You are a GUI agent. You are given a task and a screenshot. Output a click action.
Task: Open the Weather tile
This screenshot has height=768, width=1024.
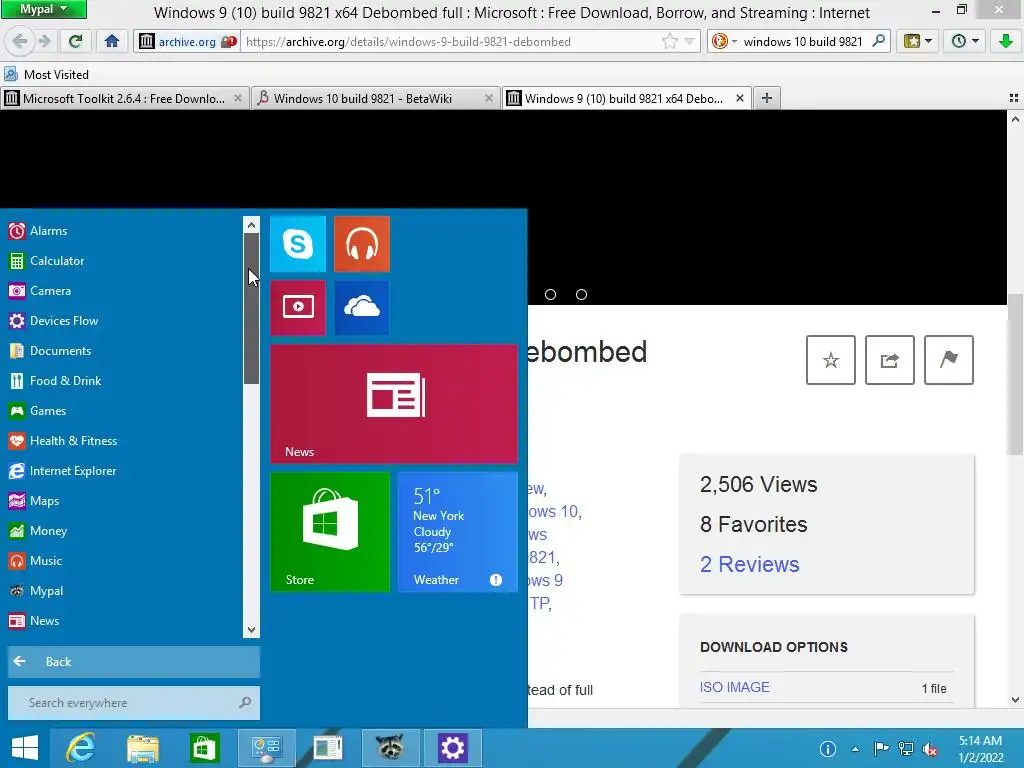(458, 532)
